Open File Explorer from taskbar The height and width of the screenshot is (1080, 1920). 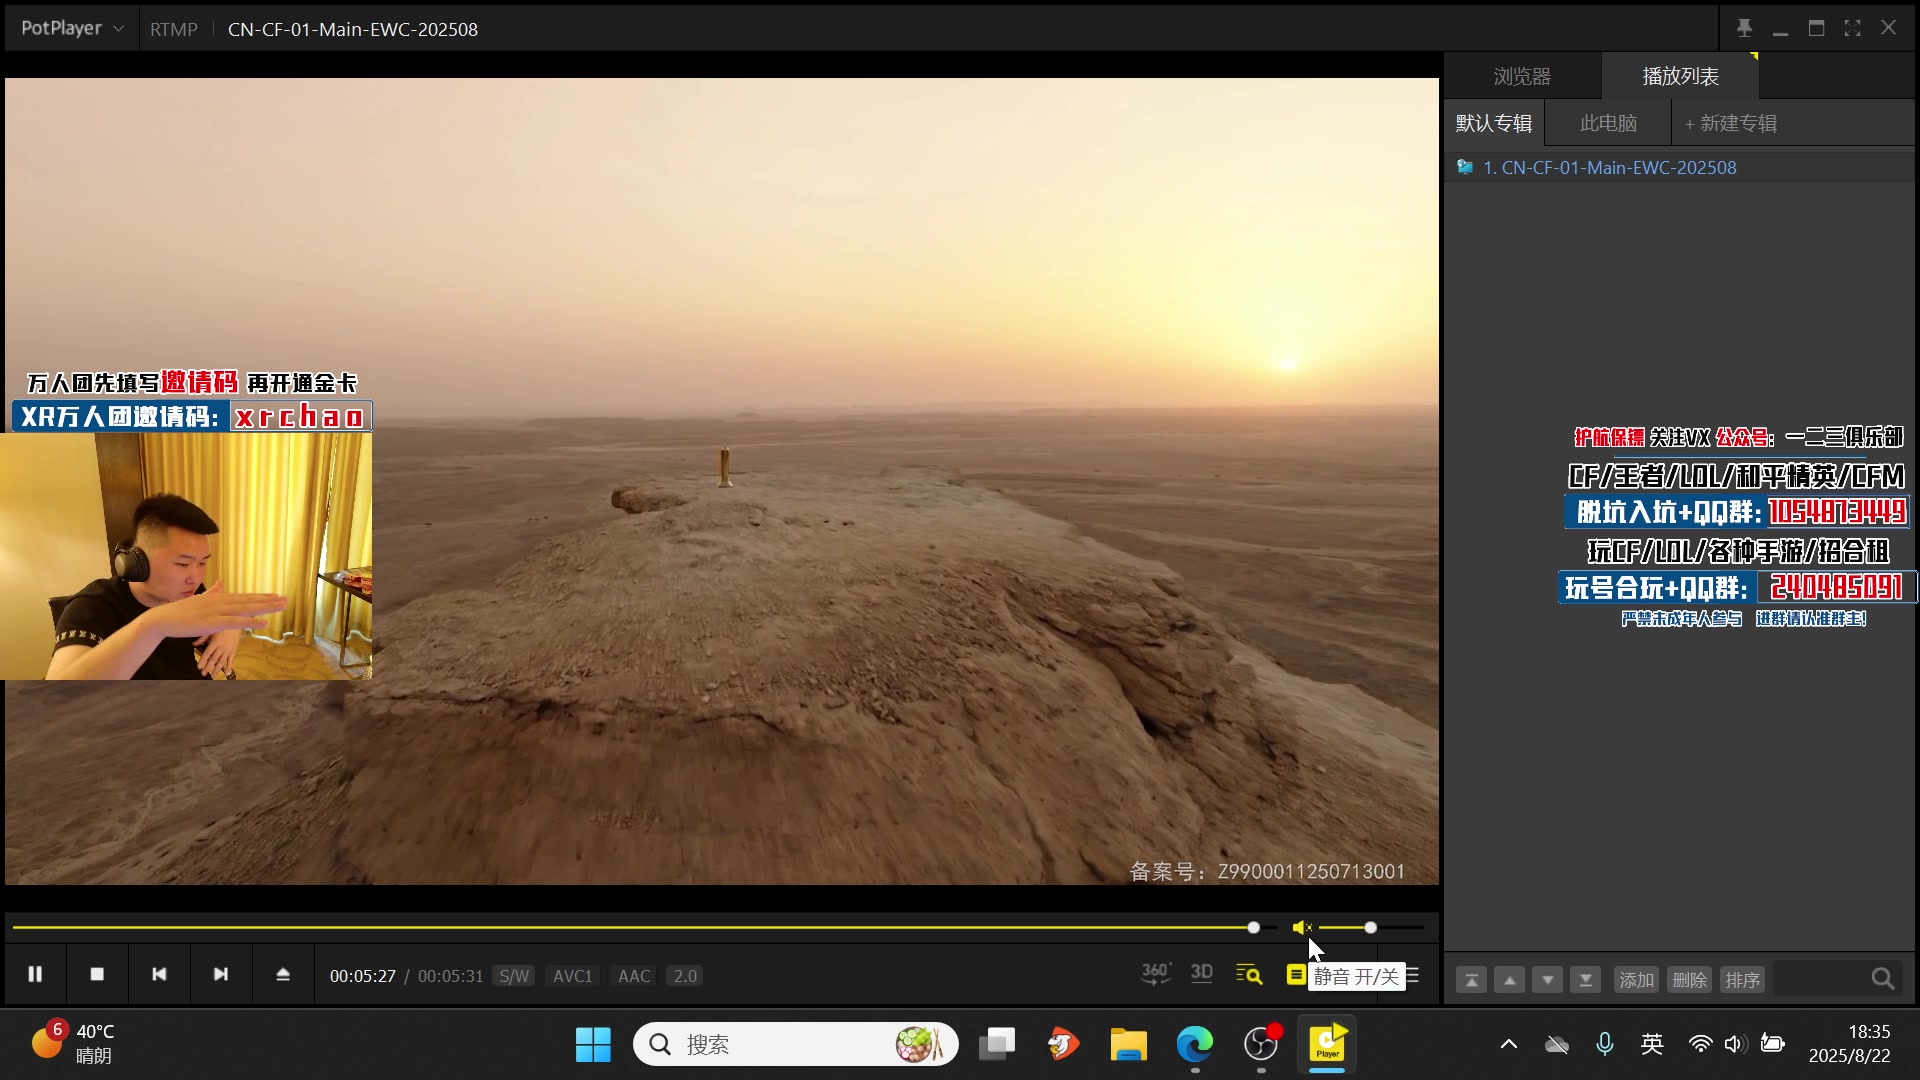pos(1129,1045)
